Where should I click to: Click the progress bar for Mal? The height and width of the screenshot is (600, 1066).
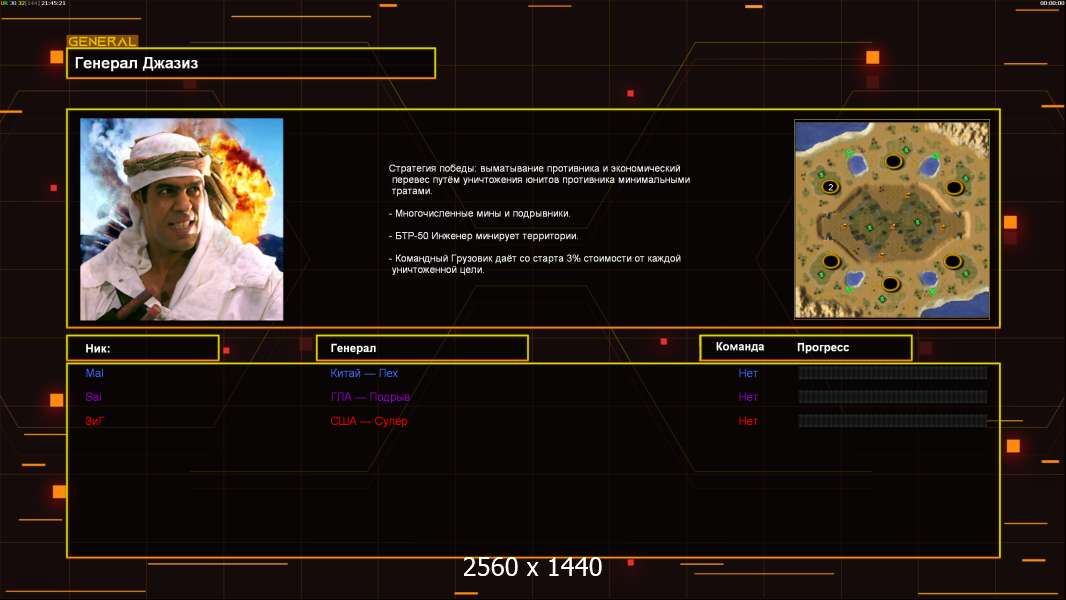click(892, 373)
